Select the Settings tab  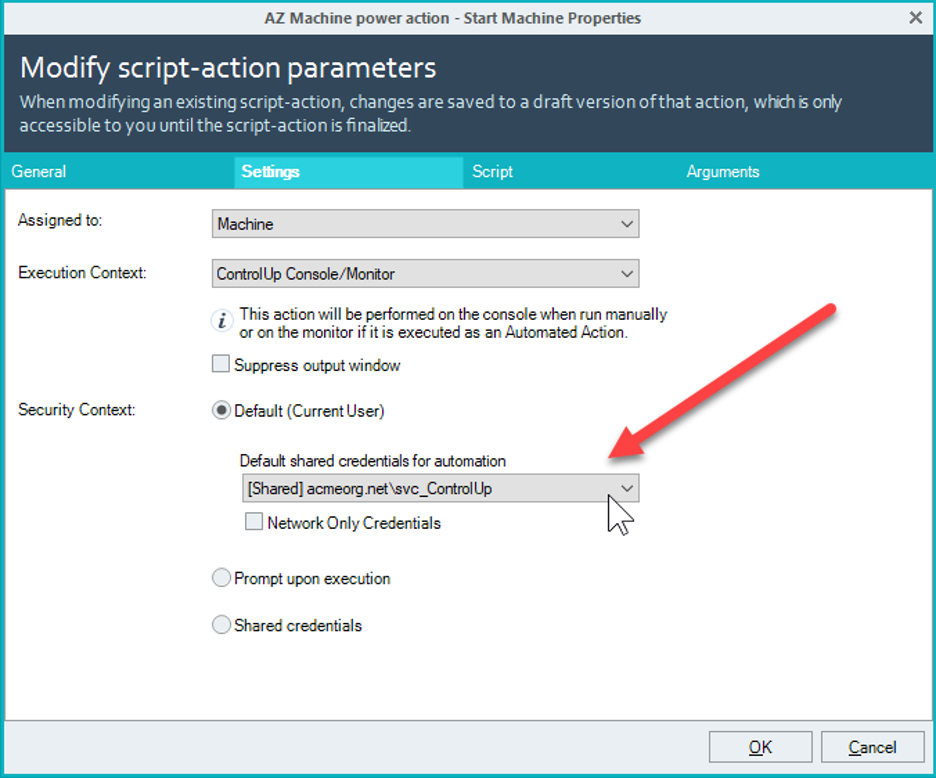click(349, 172)
